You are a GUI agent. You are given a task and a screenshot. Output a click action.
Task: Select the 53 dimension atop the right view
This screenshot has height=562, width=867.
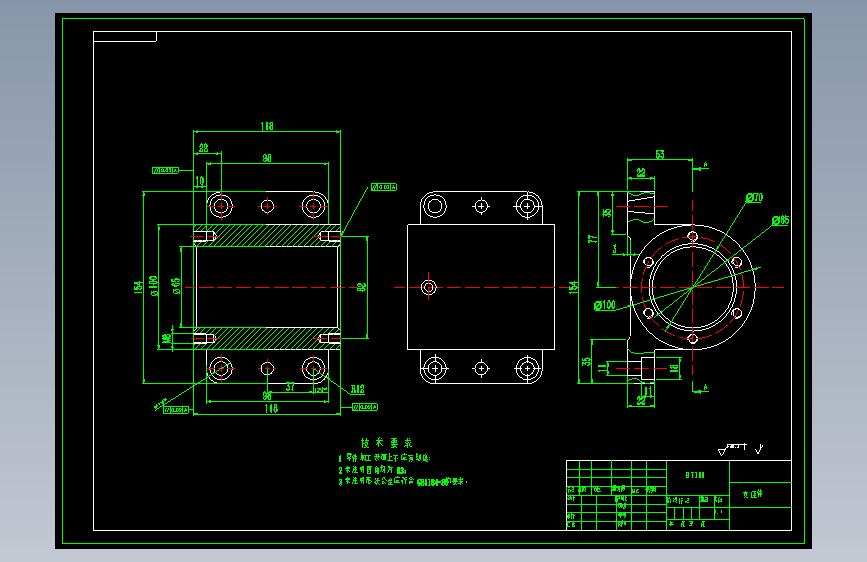click(660, 154)
